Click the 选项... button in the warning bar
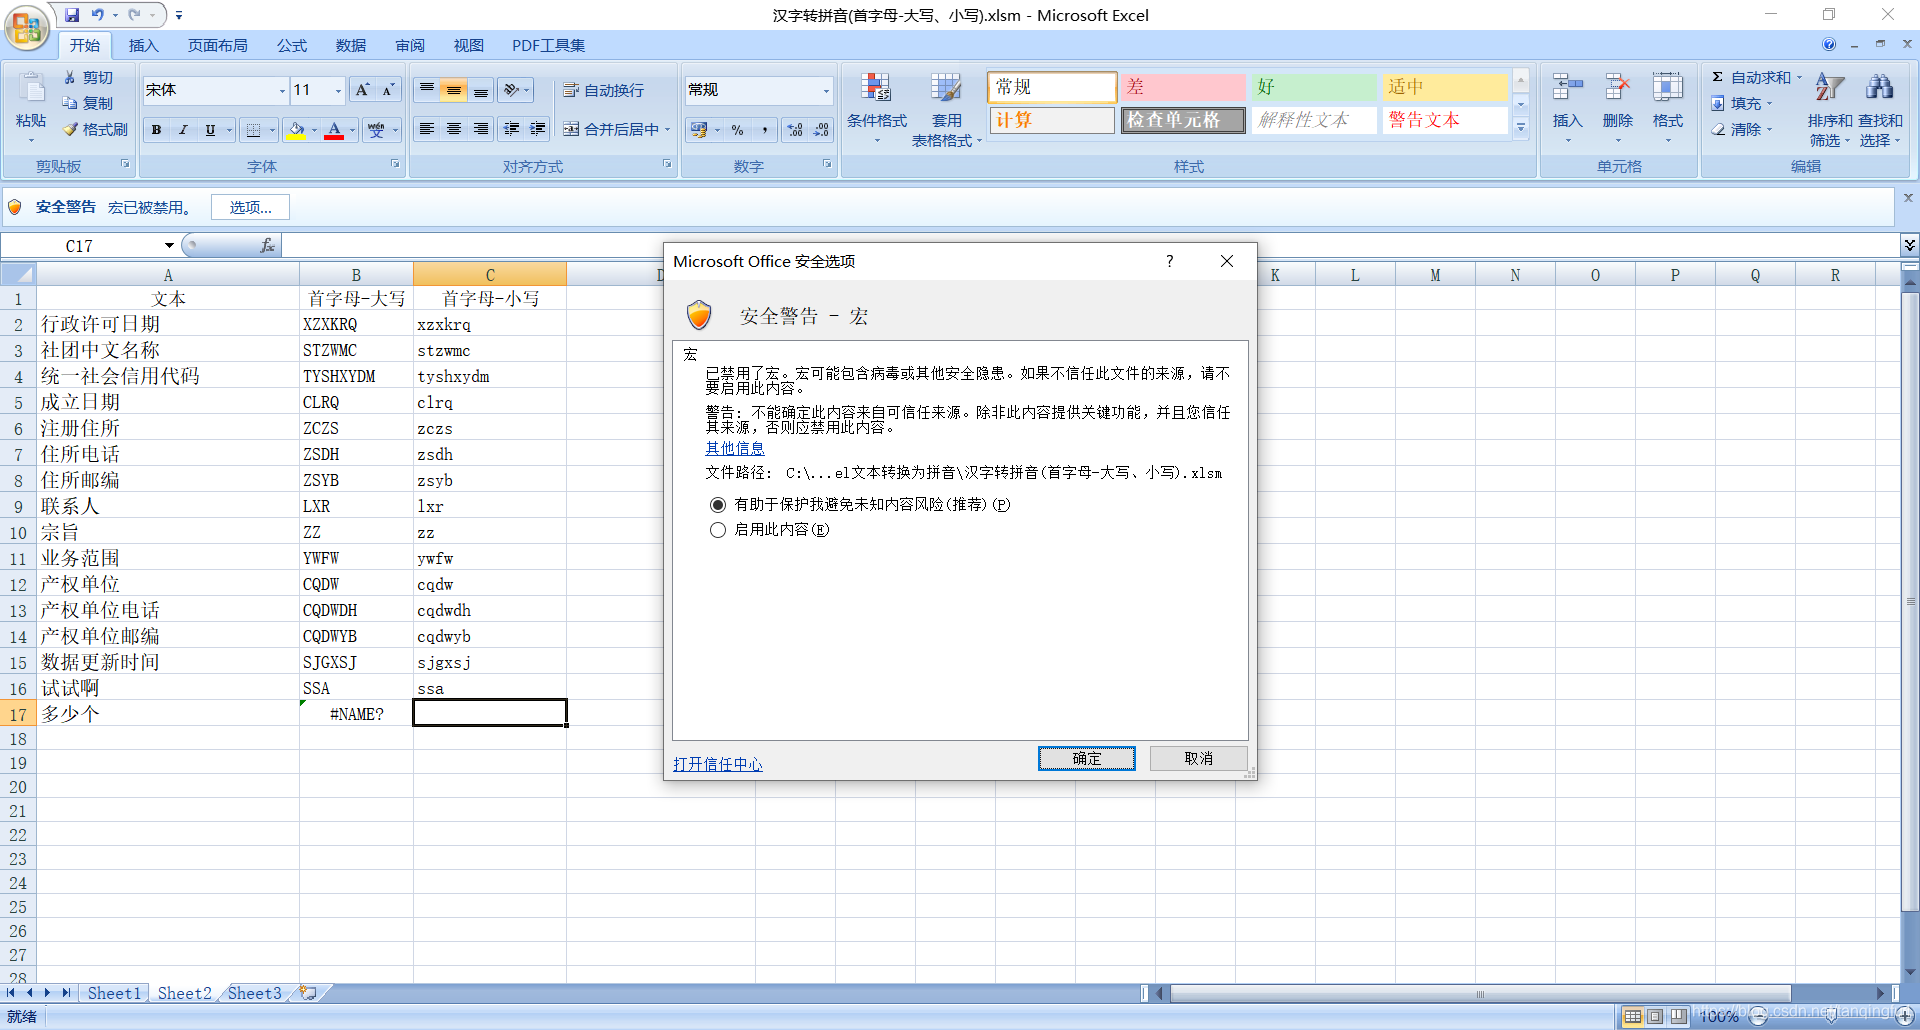Screen dimensions: 1920x1030 click(250, 207)
